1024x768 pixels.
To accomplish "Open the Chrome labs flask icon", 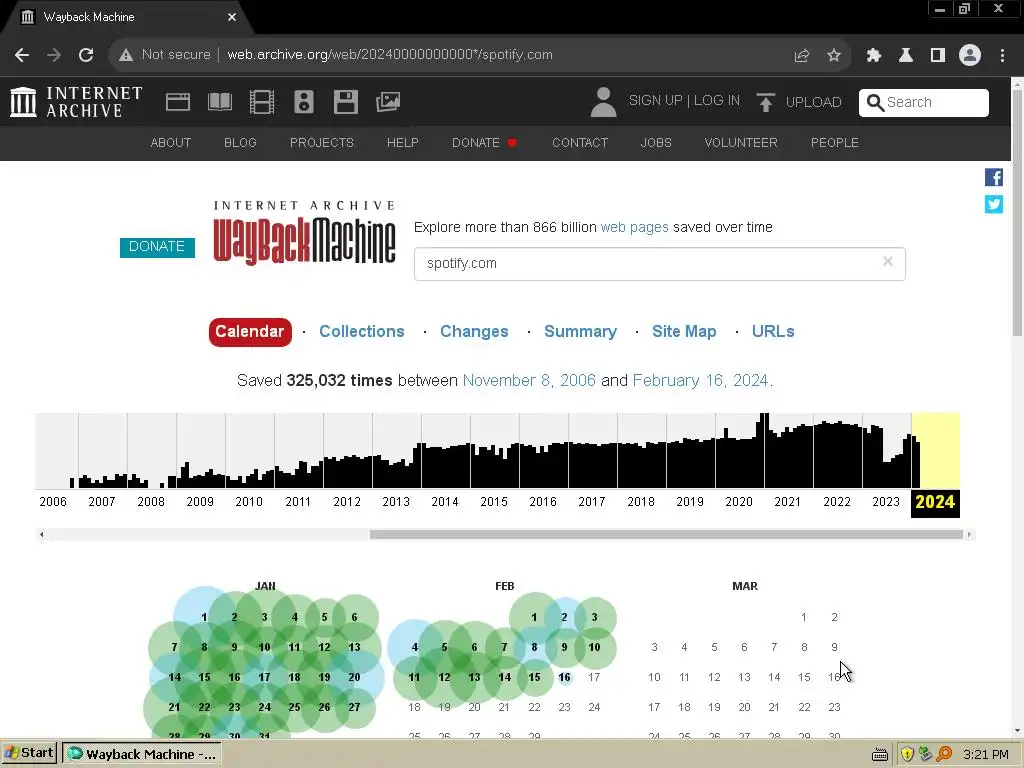I will tap(906, 56).
